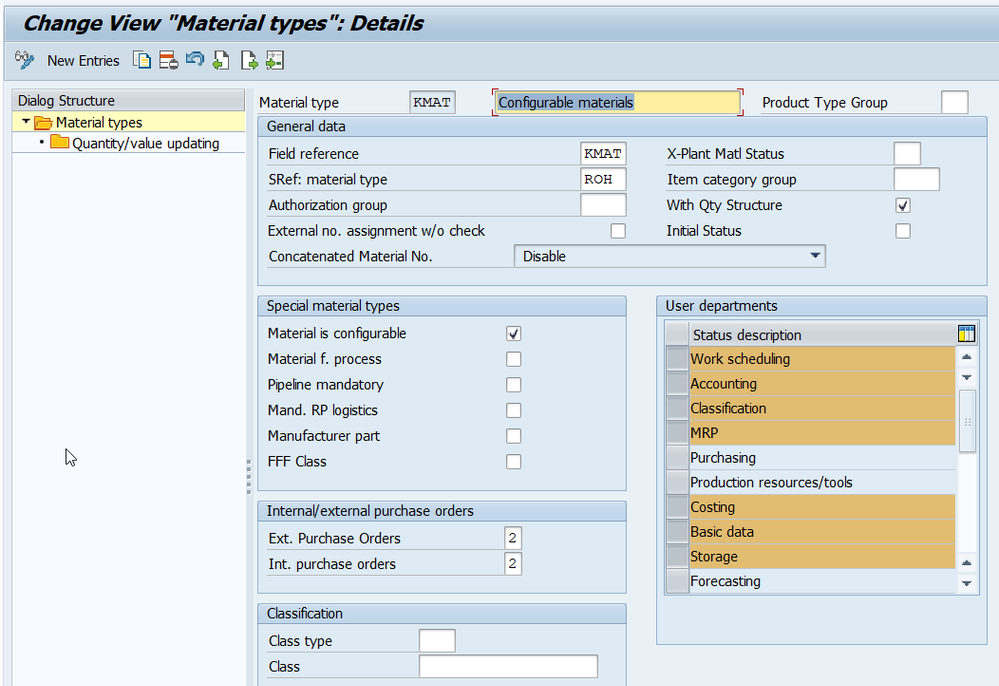Viewport: 999px width, 686px height.
Task: Select the Purchasing row in User departments
Action: tap(722, 458)
